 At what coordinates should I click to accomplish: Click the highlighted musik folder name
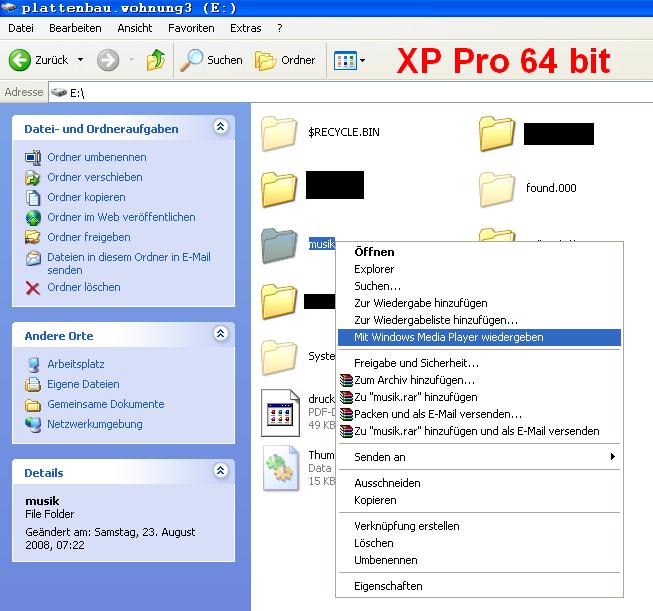click(x=322, y=244)
